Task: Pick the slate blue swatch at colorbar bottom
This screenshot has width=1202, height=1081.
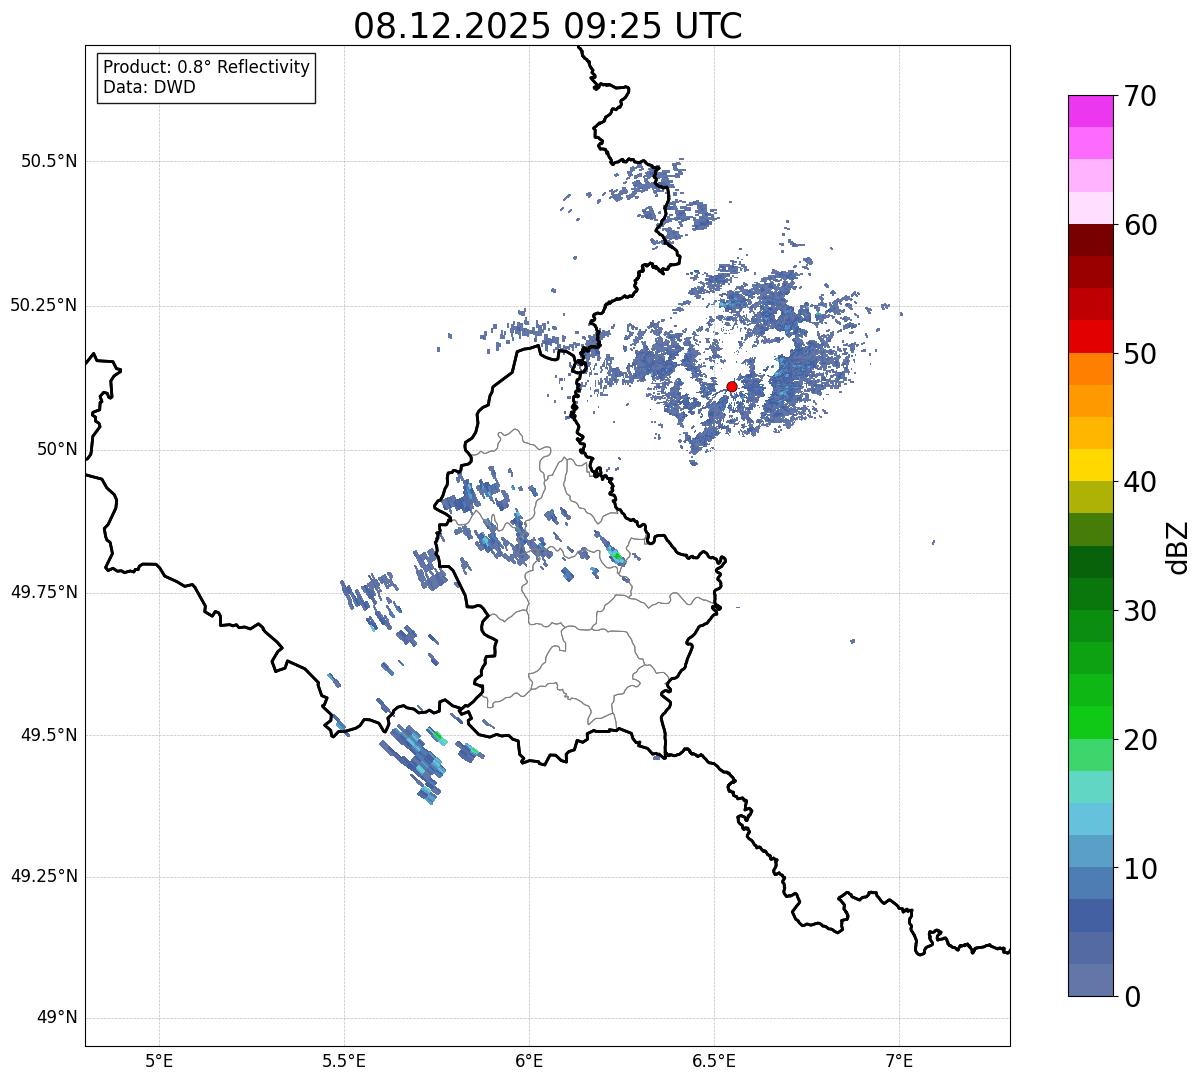Action: tap(1090, 980)
